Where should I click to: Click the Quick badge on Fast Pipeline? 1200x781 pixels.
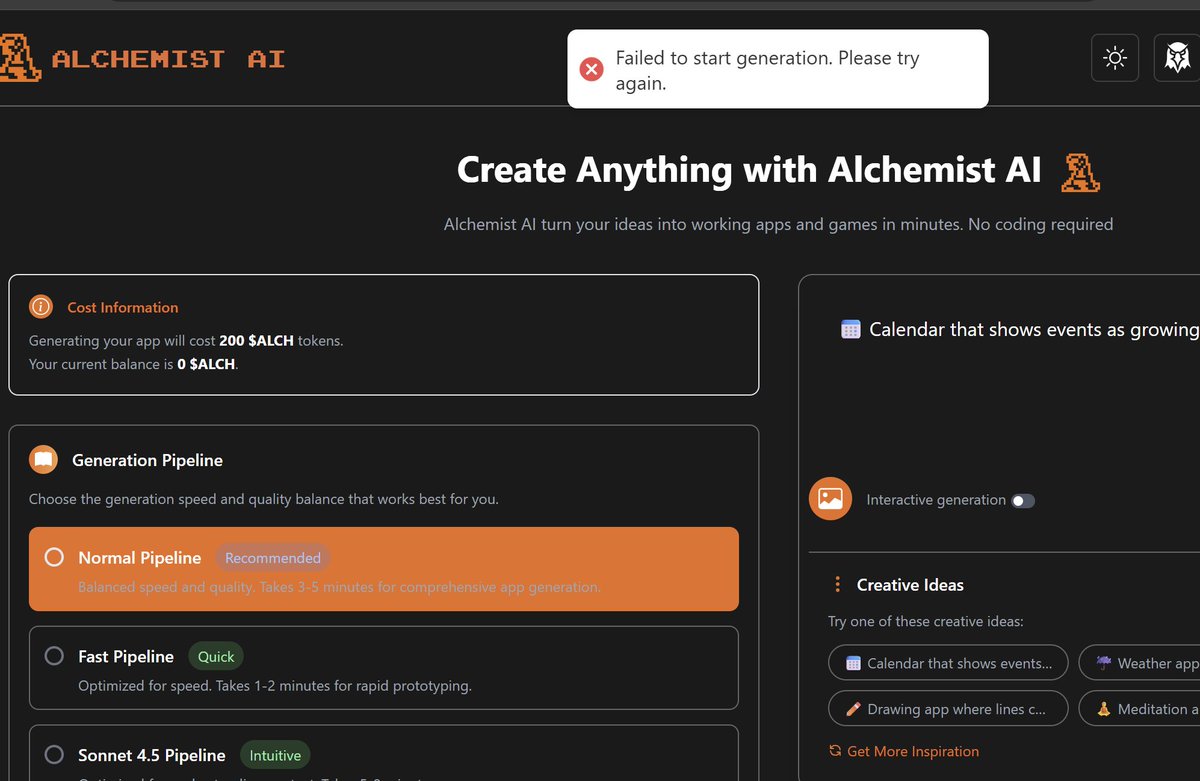[216, 657]
